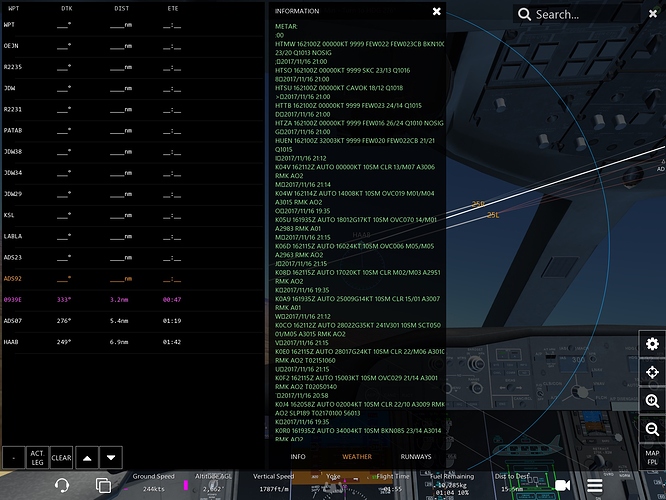Center map with crosshair icon

[x=652, y=372]
